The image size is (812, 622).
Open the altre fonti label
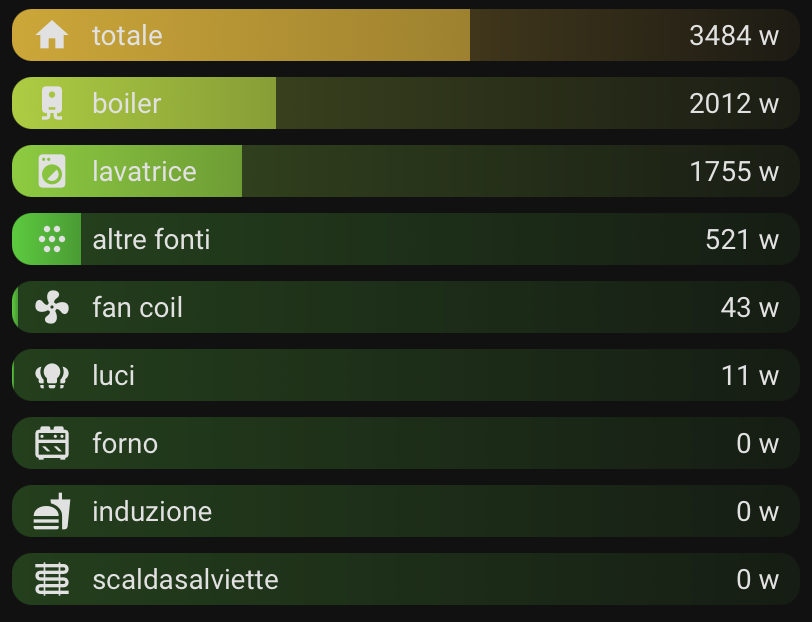[151, 240]
